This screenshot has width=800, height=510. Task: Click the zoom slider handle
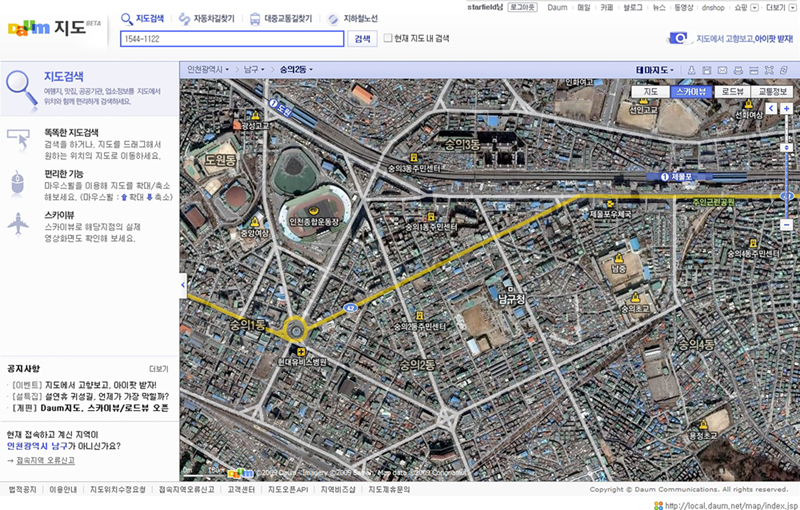pos(786,148)
